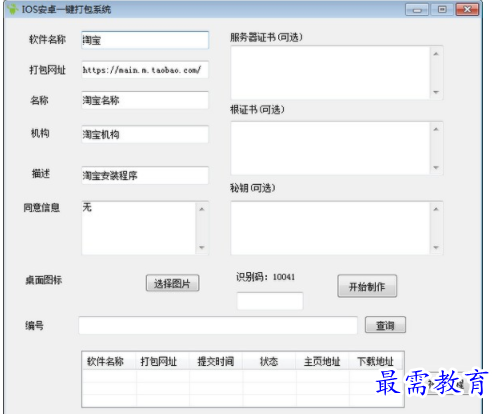Focus the 名称 field containing 淘宝名称
The image size is (497, 414).
(x=145, y=100)
